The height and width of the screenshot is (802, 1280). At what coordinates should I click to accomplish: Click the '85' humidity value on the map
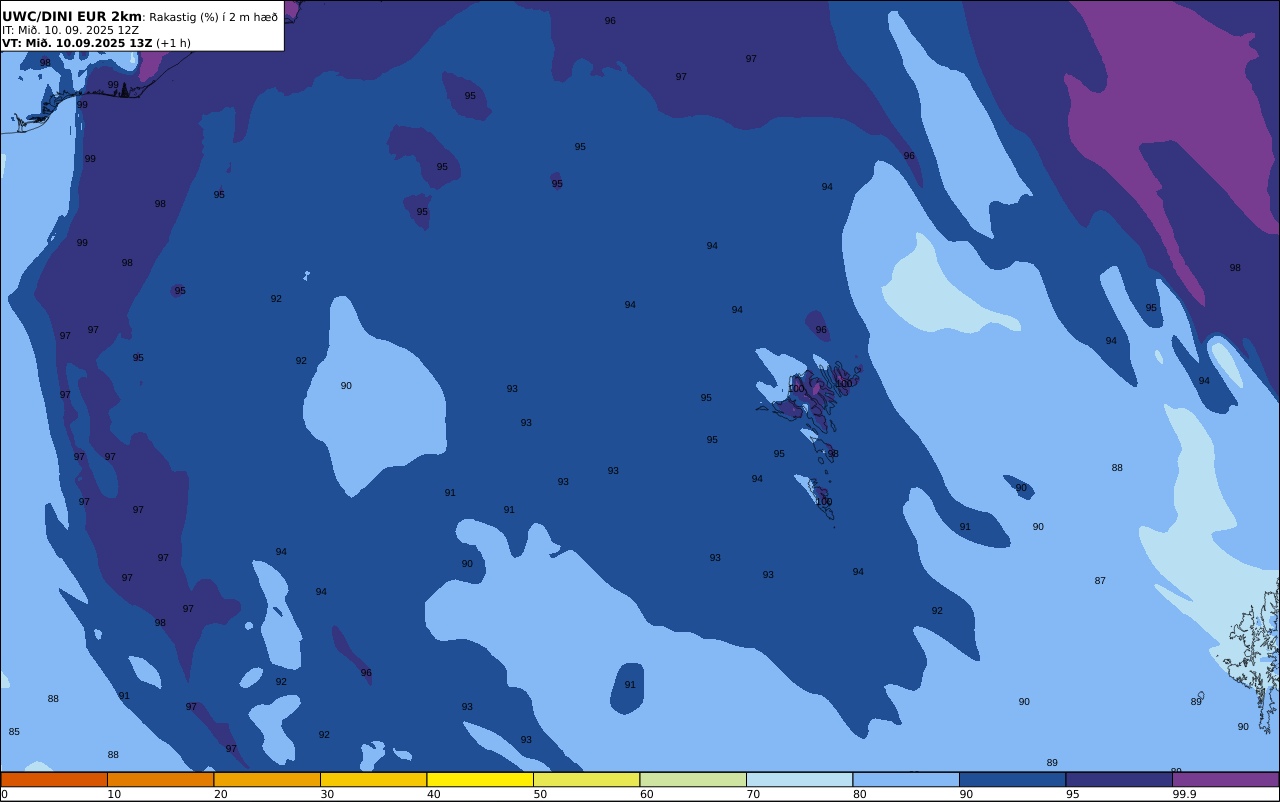(x=14, y=732)
